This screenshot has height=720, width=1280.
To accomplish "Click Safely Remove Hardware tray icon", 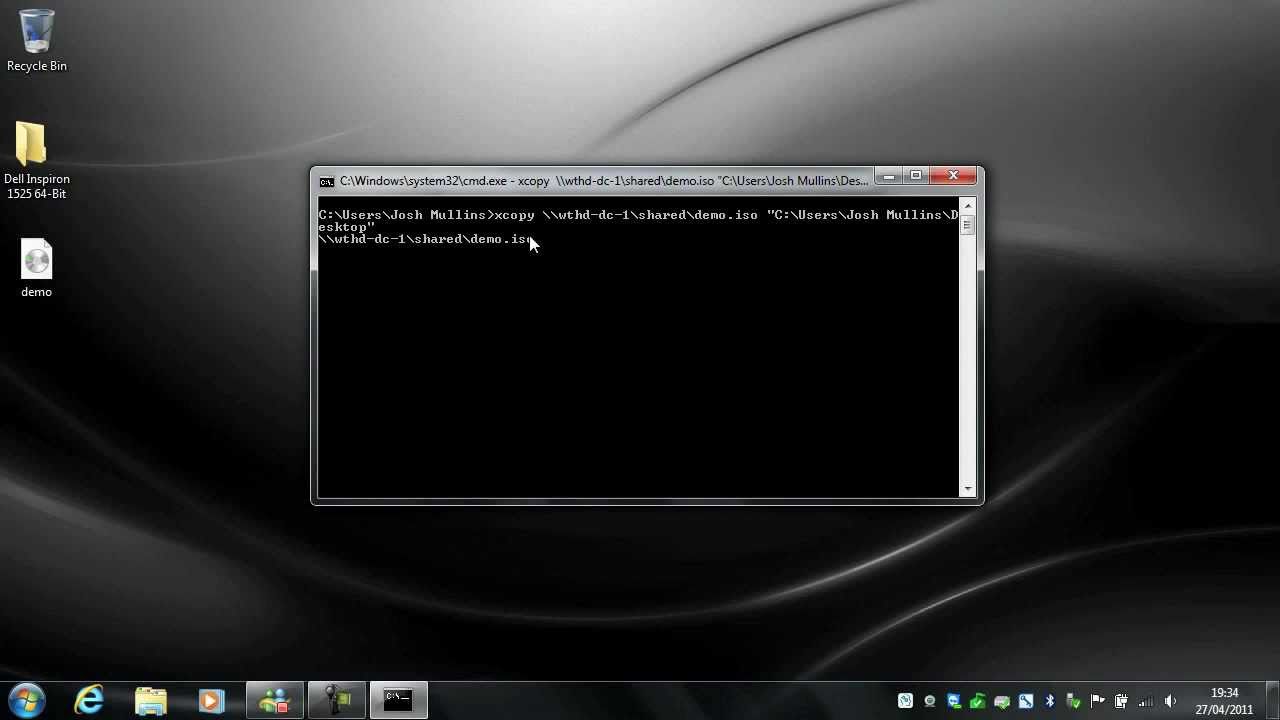I will [1074, 701].
